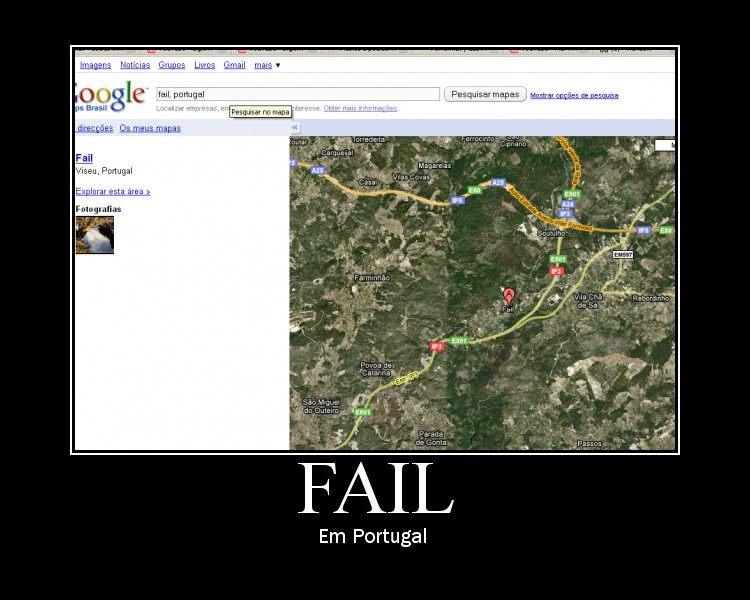Open the 'direcções' link

pos(95,128)
